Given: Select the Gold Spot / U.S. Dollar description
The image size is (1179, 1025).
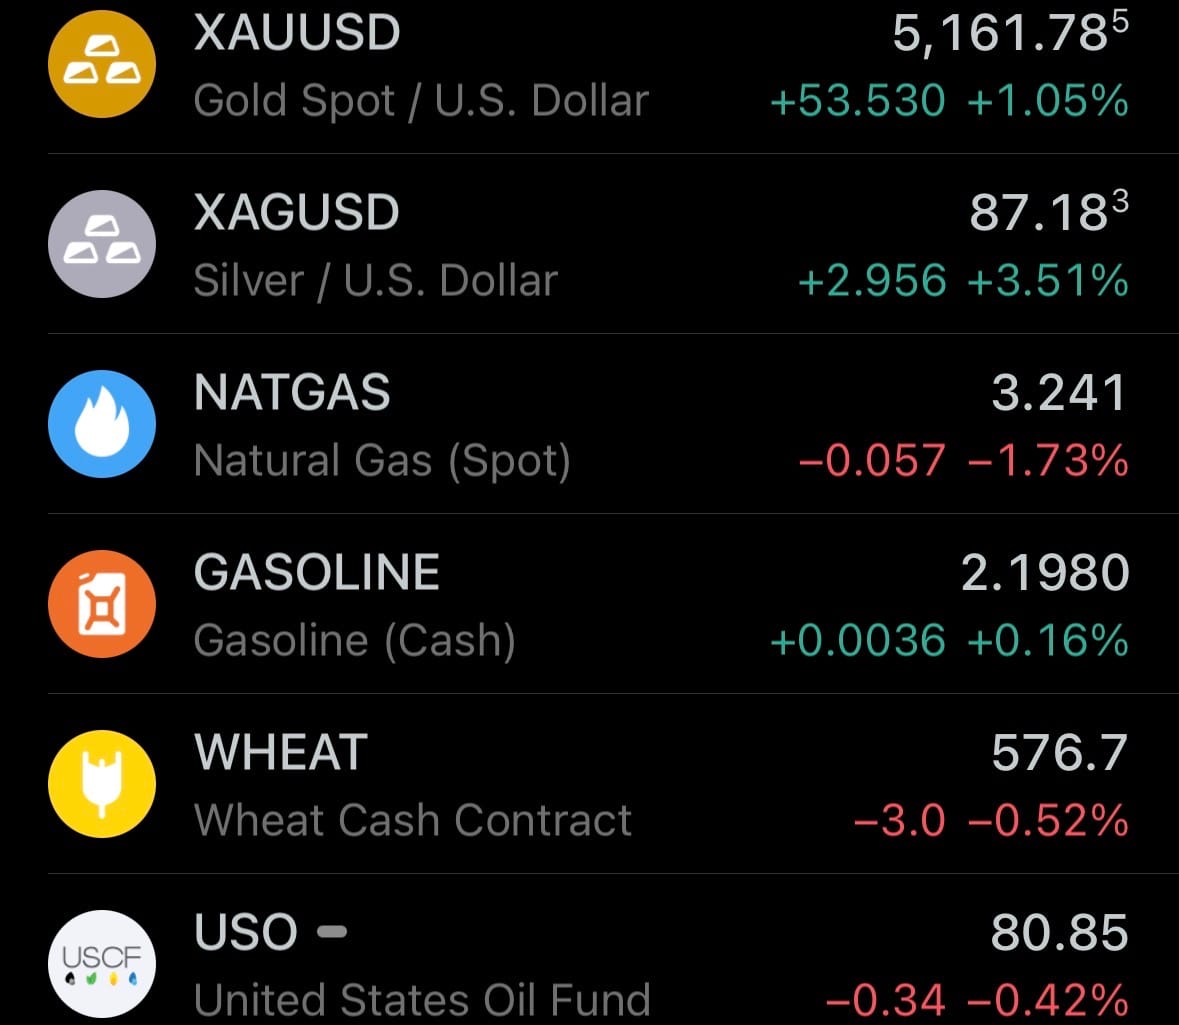Looking at the screenshot, I should click(421, 101).
